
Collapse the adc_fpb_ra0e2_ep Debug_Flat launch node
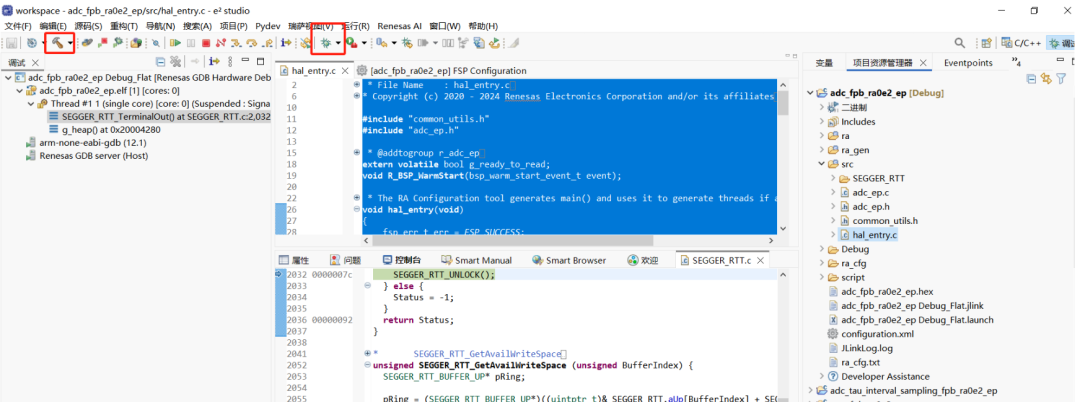click(x=7, y=78)
